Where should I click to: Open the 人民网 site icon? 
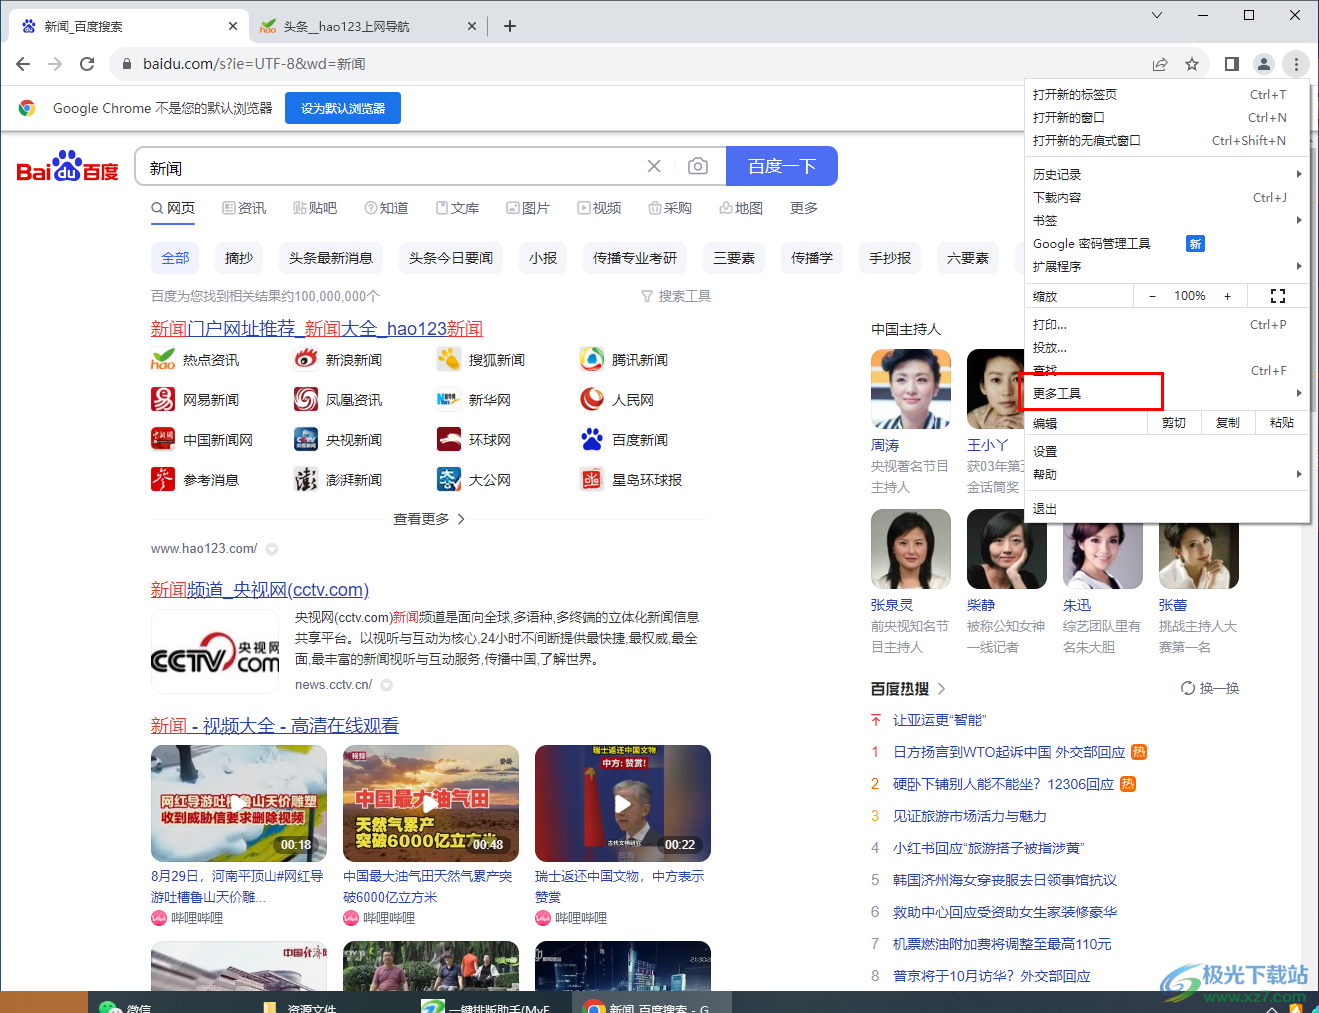click(x=592, y=399)
